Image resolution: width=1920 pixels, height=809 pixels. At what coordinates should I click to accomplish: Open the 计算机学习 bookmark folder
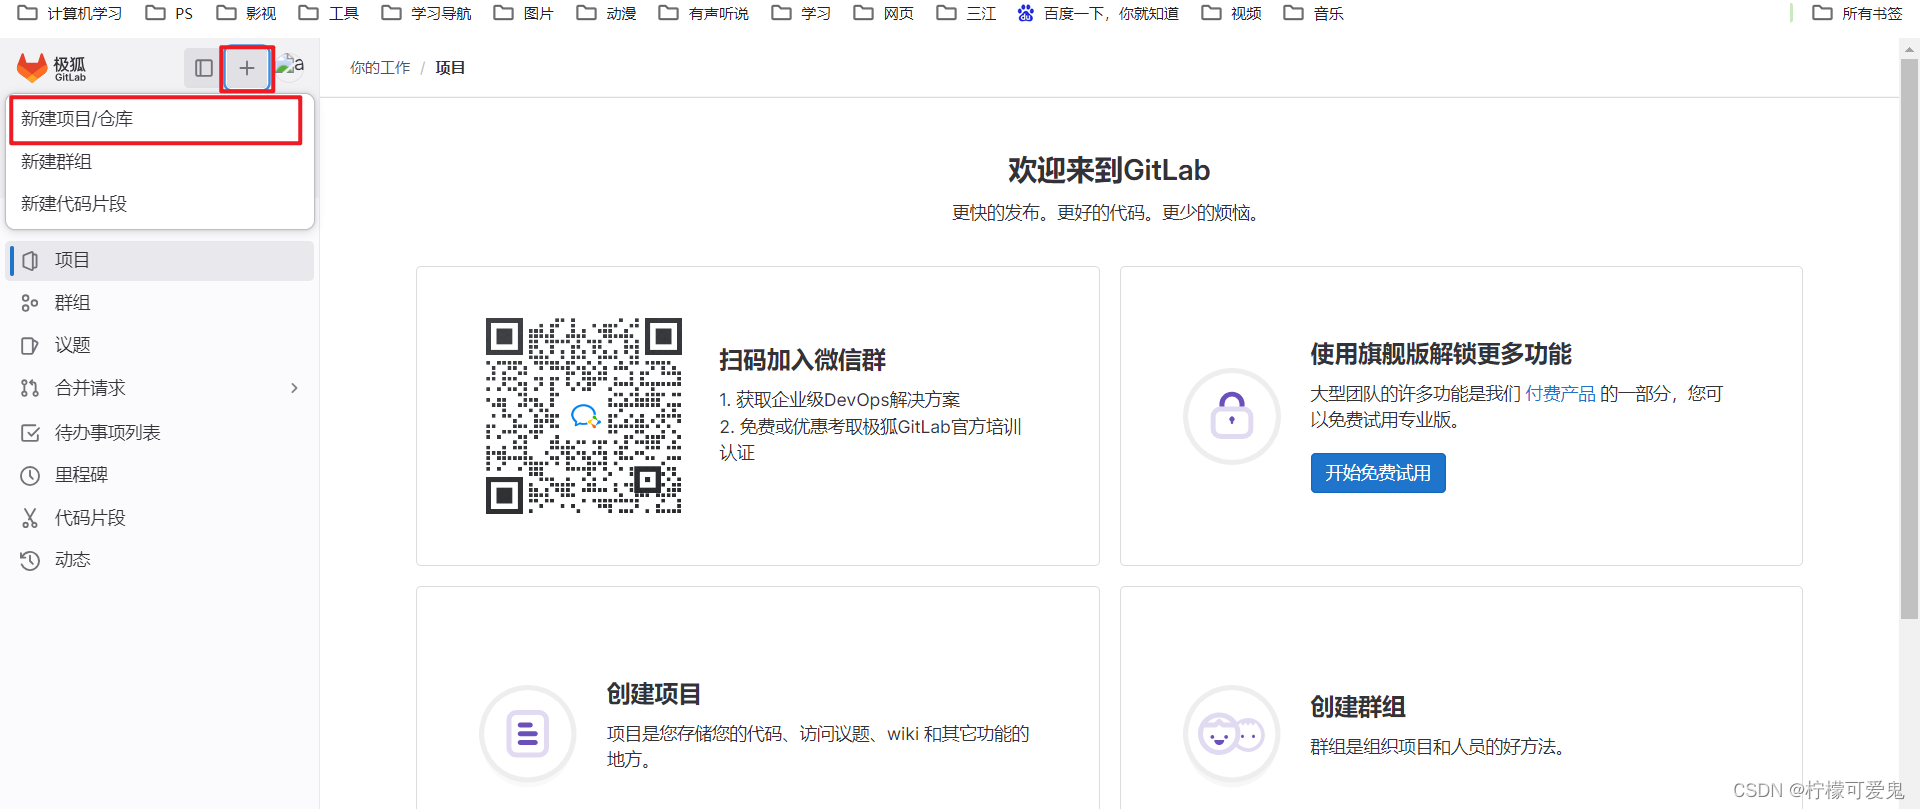[x=70, y=13]
